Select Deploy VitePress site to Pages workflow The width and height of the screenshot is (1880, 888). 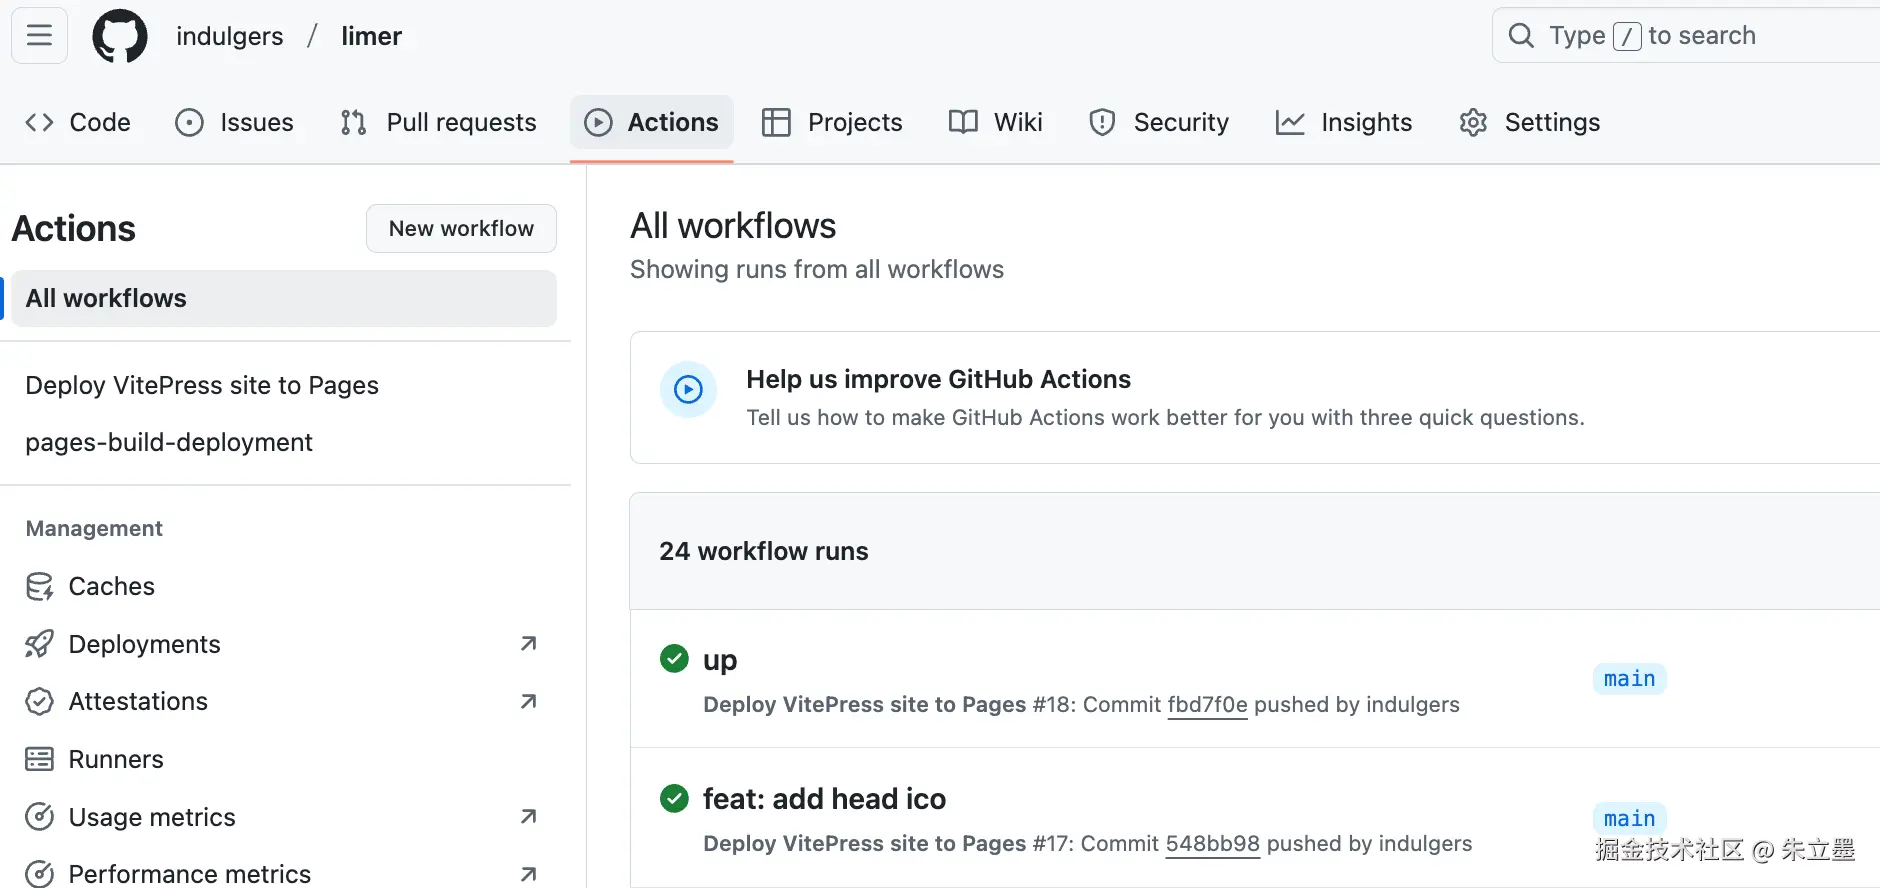(202, 385)
